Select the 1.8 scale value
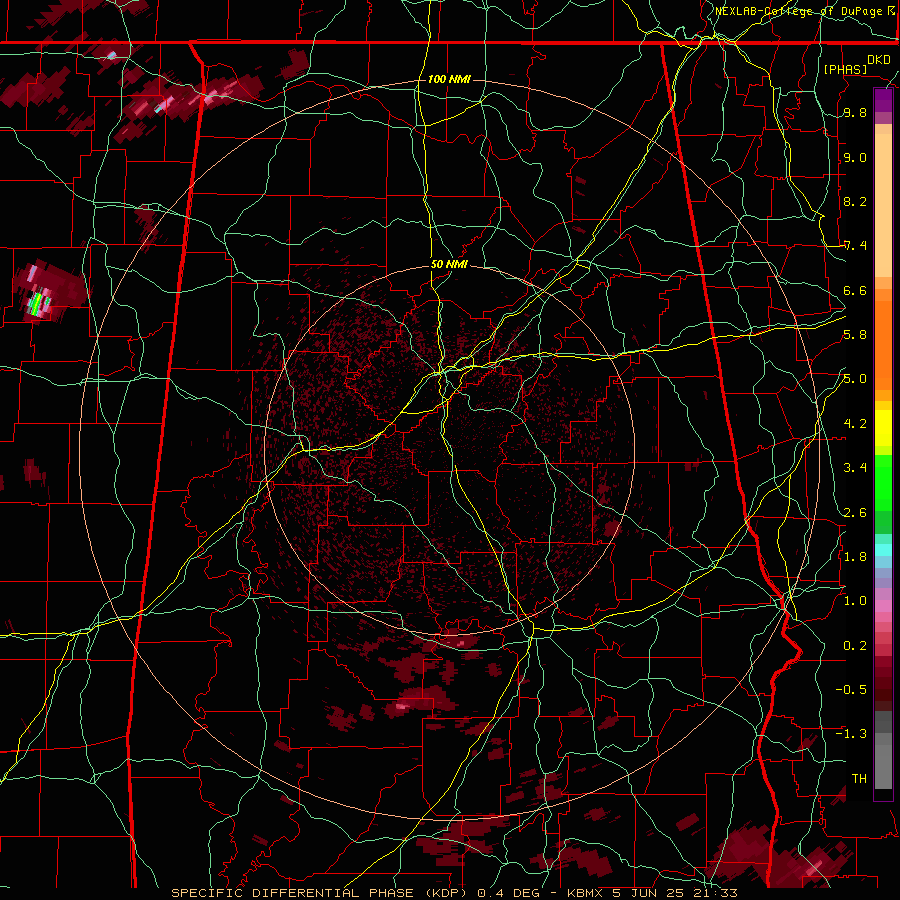900x900 pixels. 855,557
